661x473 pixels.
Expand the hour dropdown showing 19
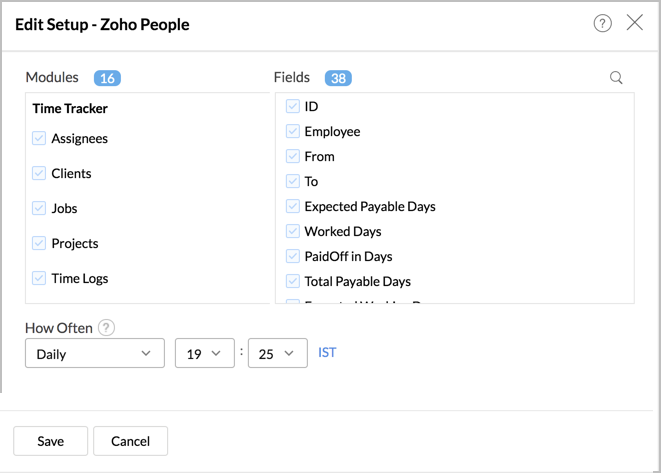point(205,354)
